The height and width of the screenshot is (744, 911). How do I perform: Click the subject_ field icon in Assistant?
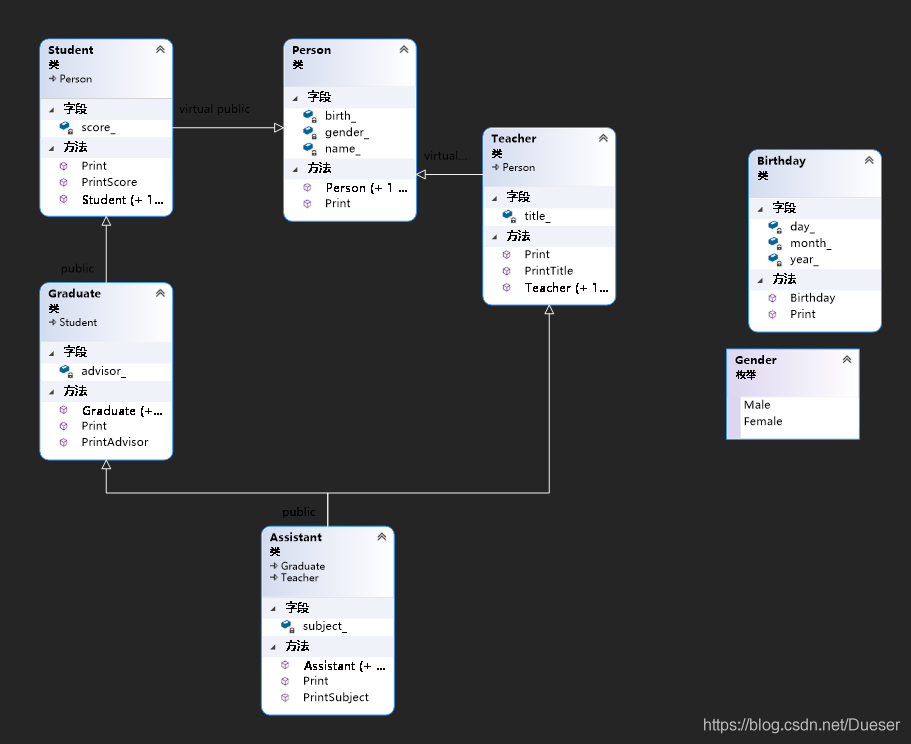(x=287, y=626)
